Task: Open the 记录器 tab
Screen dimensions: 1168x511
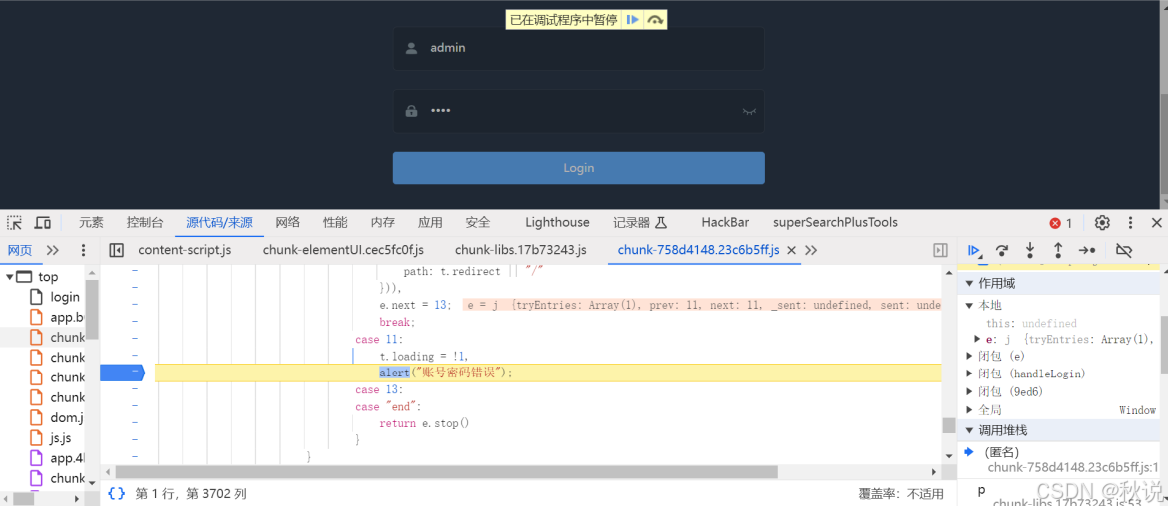Action: (639, 222)
